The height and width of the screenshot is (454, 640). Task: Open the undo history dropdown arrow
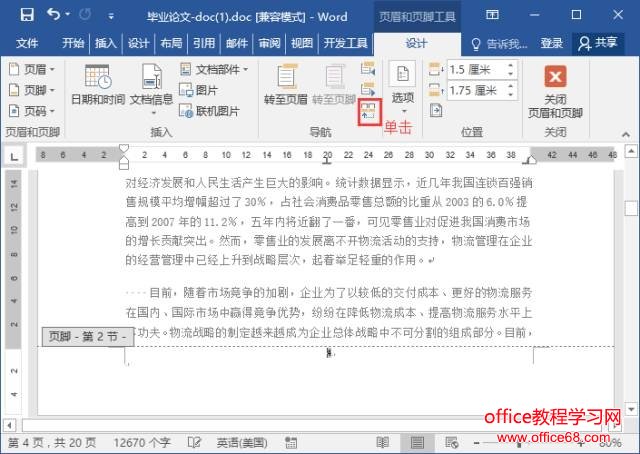(x=68, y=14)
